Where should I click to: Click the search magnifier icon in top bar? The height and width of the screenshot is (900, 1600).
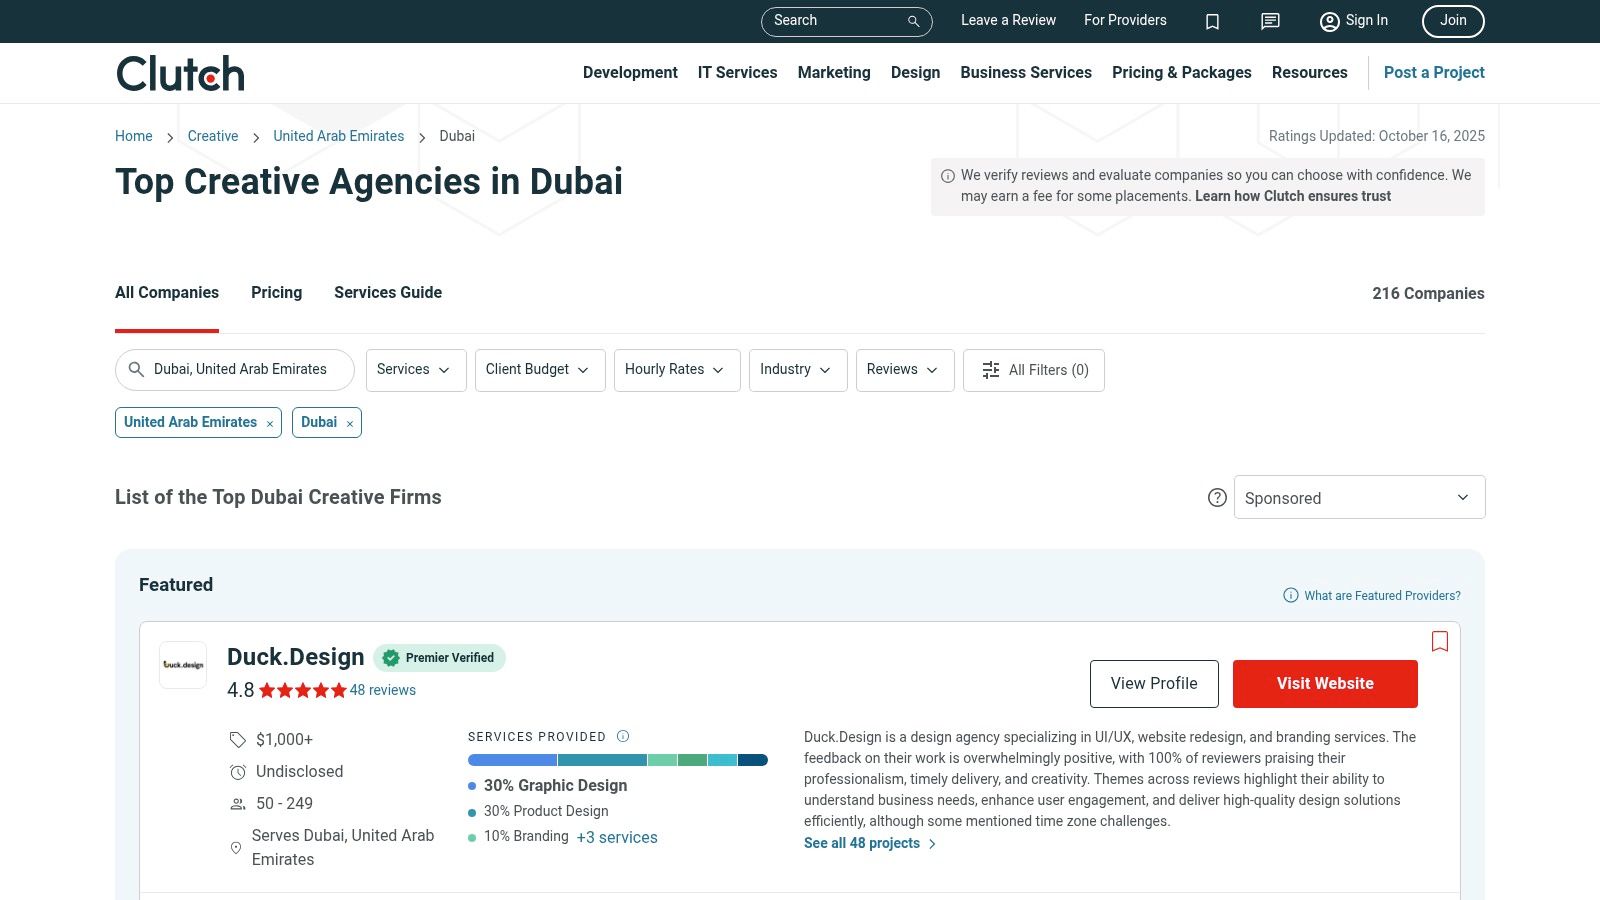pyautogui.click(x=913, y=21)
